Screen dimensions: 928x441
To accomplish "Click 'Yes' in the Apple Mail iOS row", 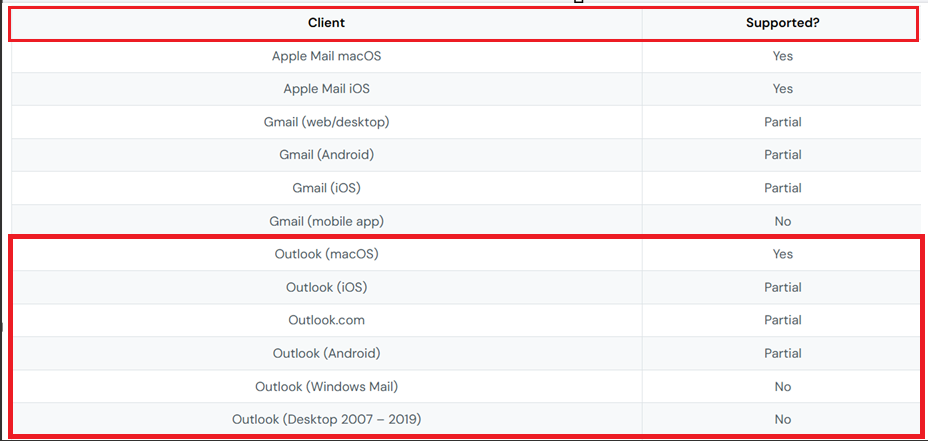I will tap(782, 89).
